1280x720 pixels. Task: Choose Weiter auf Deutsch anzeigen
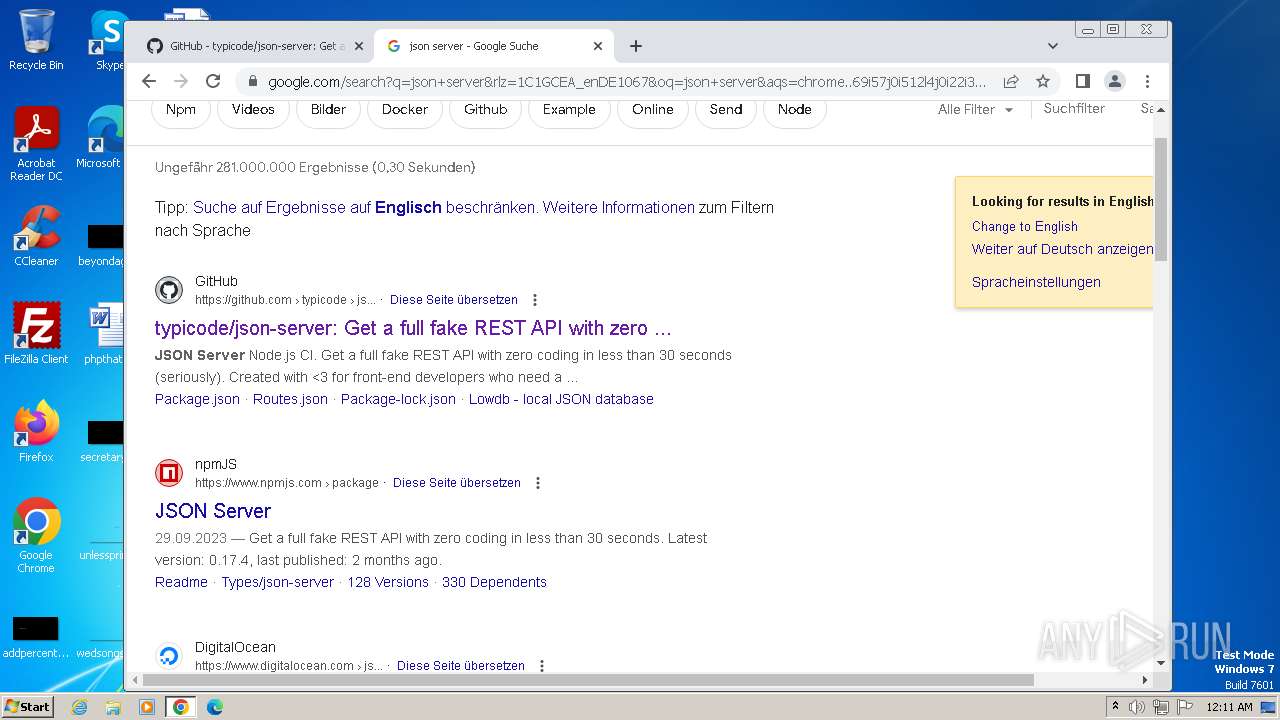1062,249
